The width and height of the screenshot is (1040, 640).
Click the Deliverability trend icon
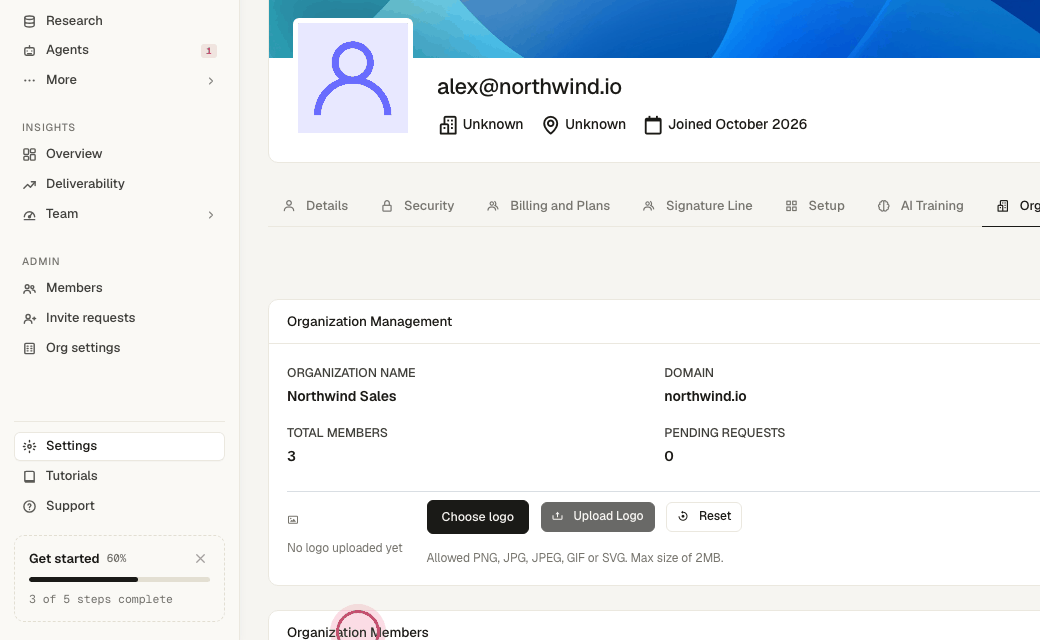[29, 184]
